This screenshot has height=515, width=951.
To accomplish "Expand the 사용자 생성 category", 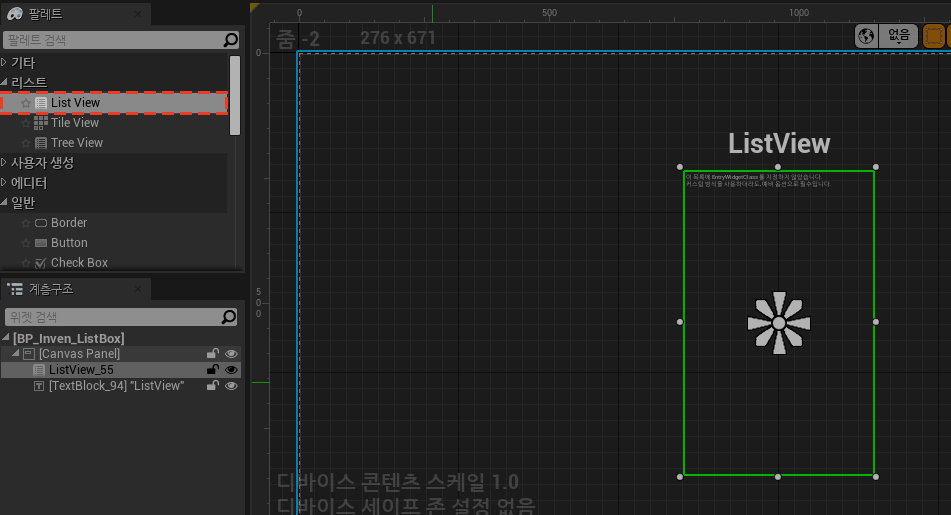I will tap(4, 163).
